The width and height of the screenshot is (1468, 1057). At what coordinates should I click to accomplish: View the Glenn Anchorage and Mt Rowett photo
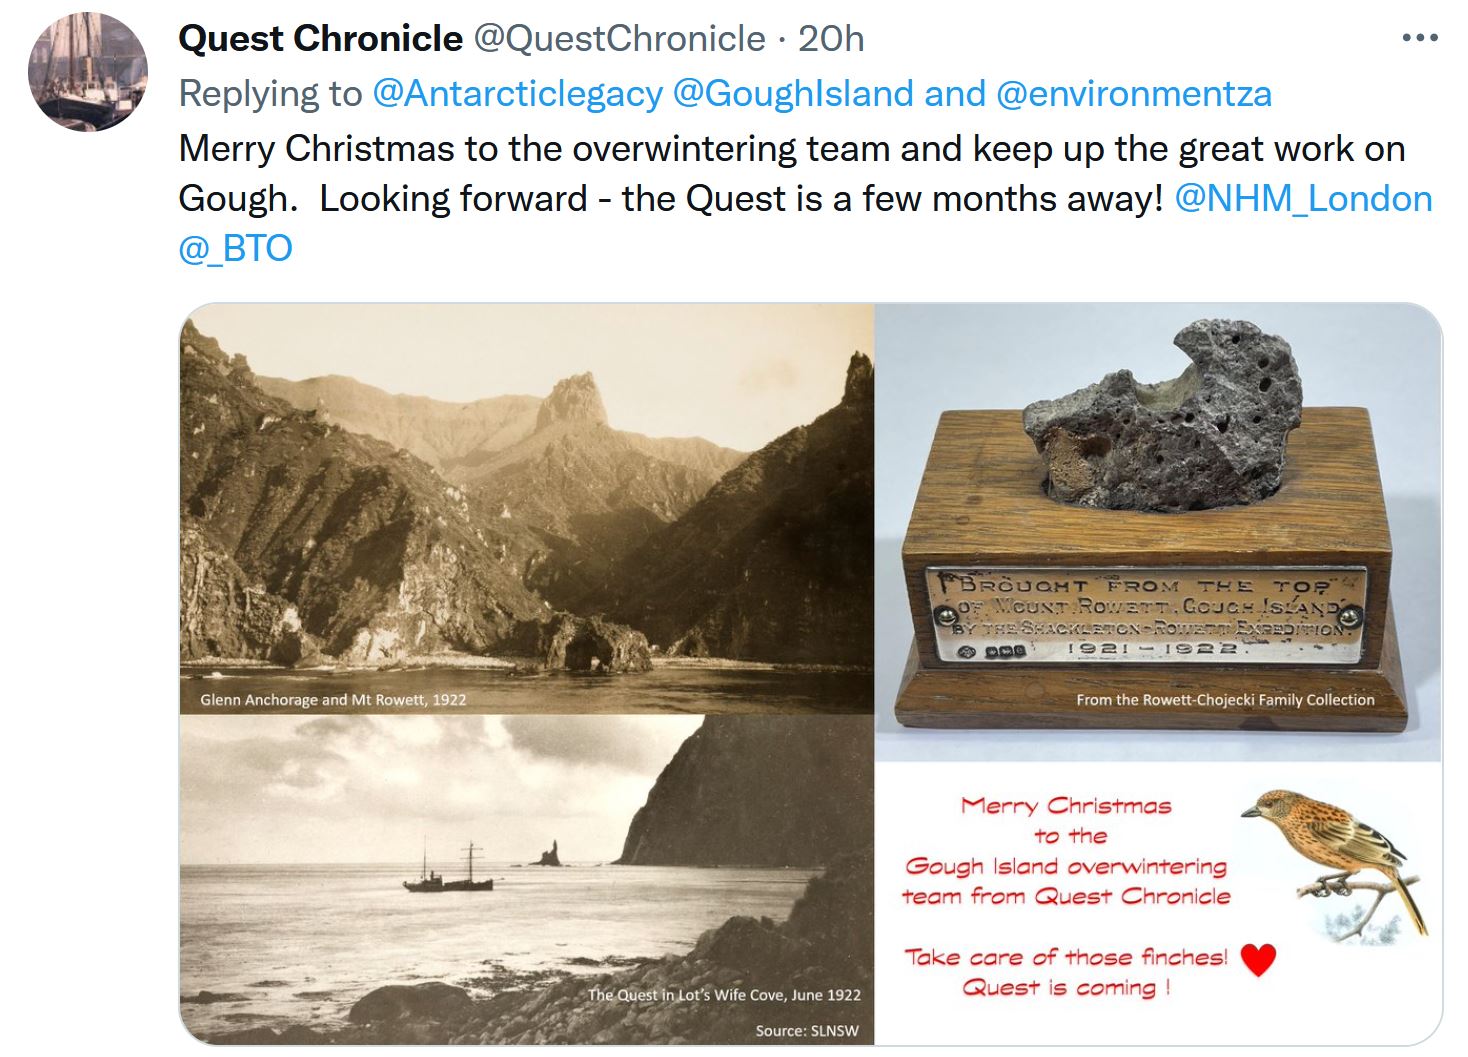tap(527, 509)
